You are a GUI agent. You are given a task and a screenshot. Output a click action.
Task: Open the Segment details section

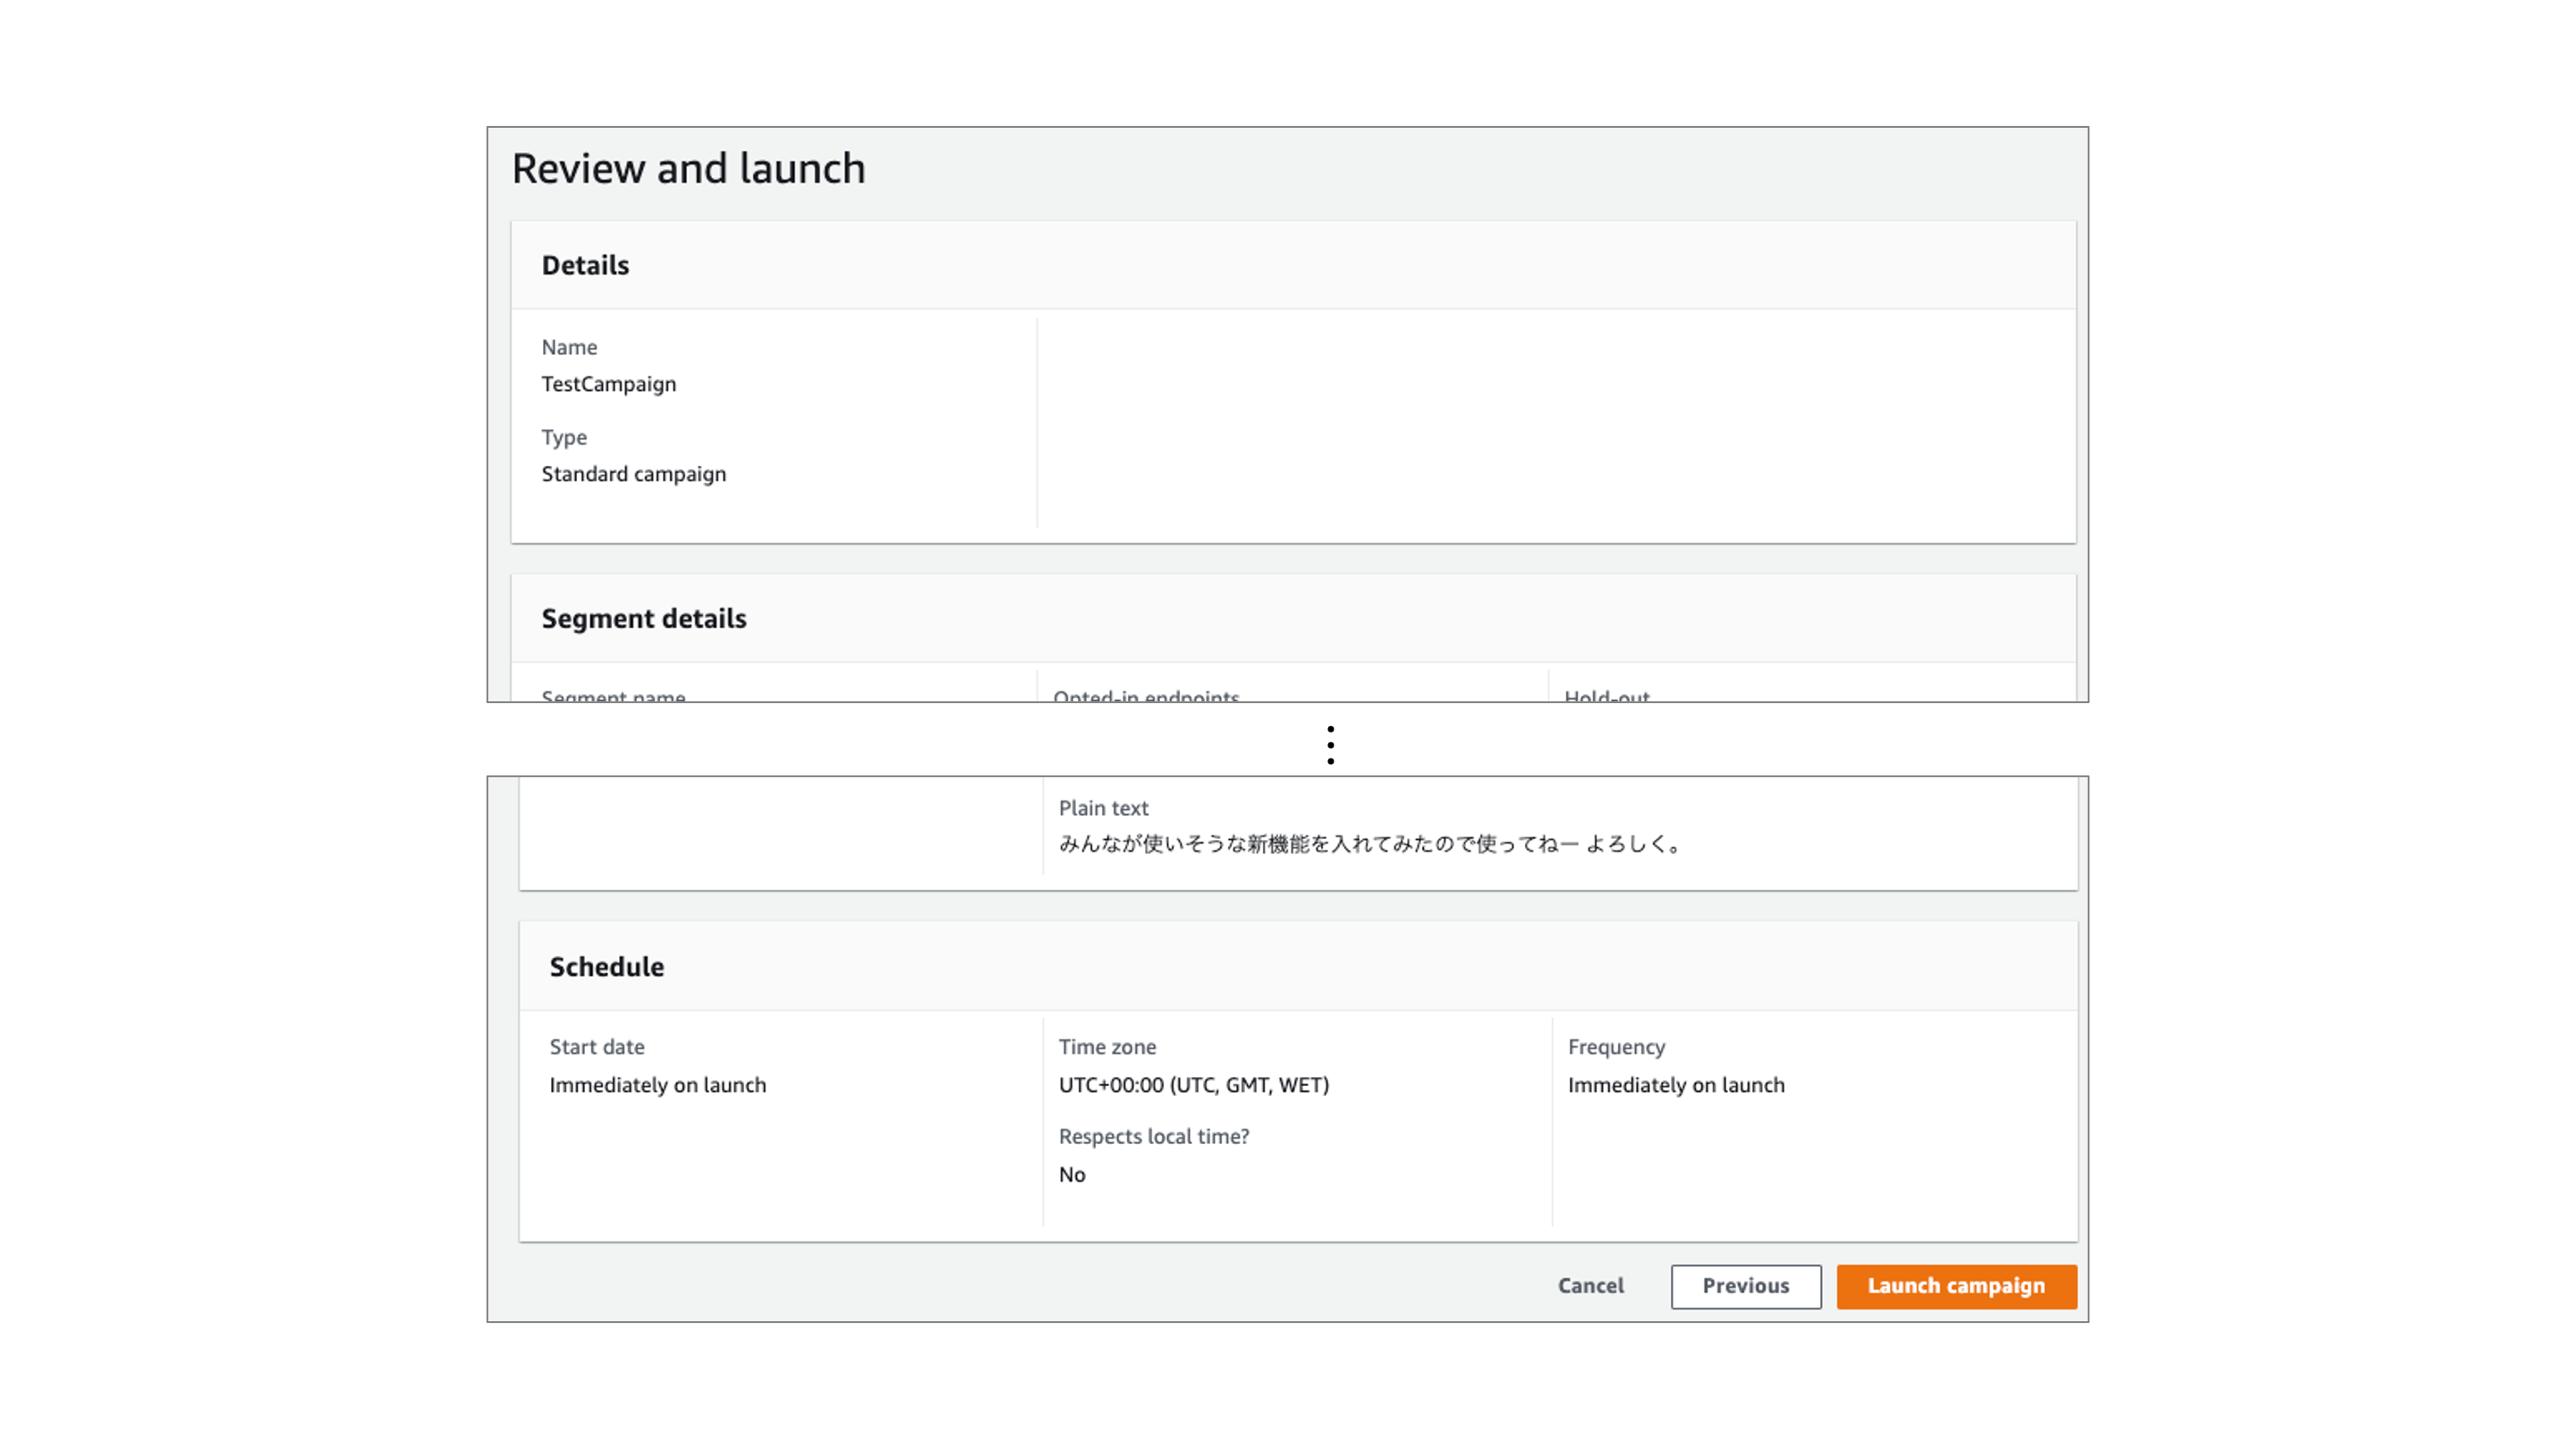pos(643,618)
